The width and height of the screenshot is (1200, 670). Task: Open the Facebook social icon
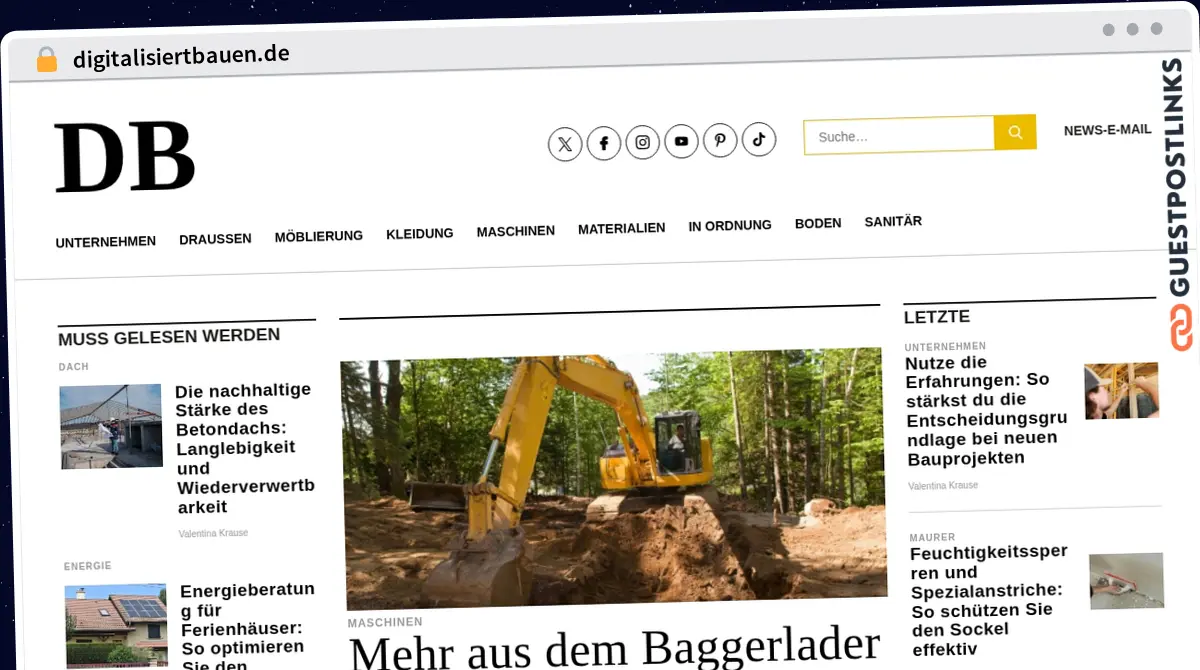tap(604, 144)
